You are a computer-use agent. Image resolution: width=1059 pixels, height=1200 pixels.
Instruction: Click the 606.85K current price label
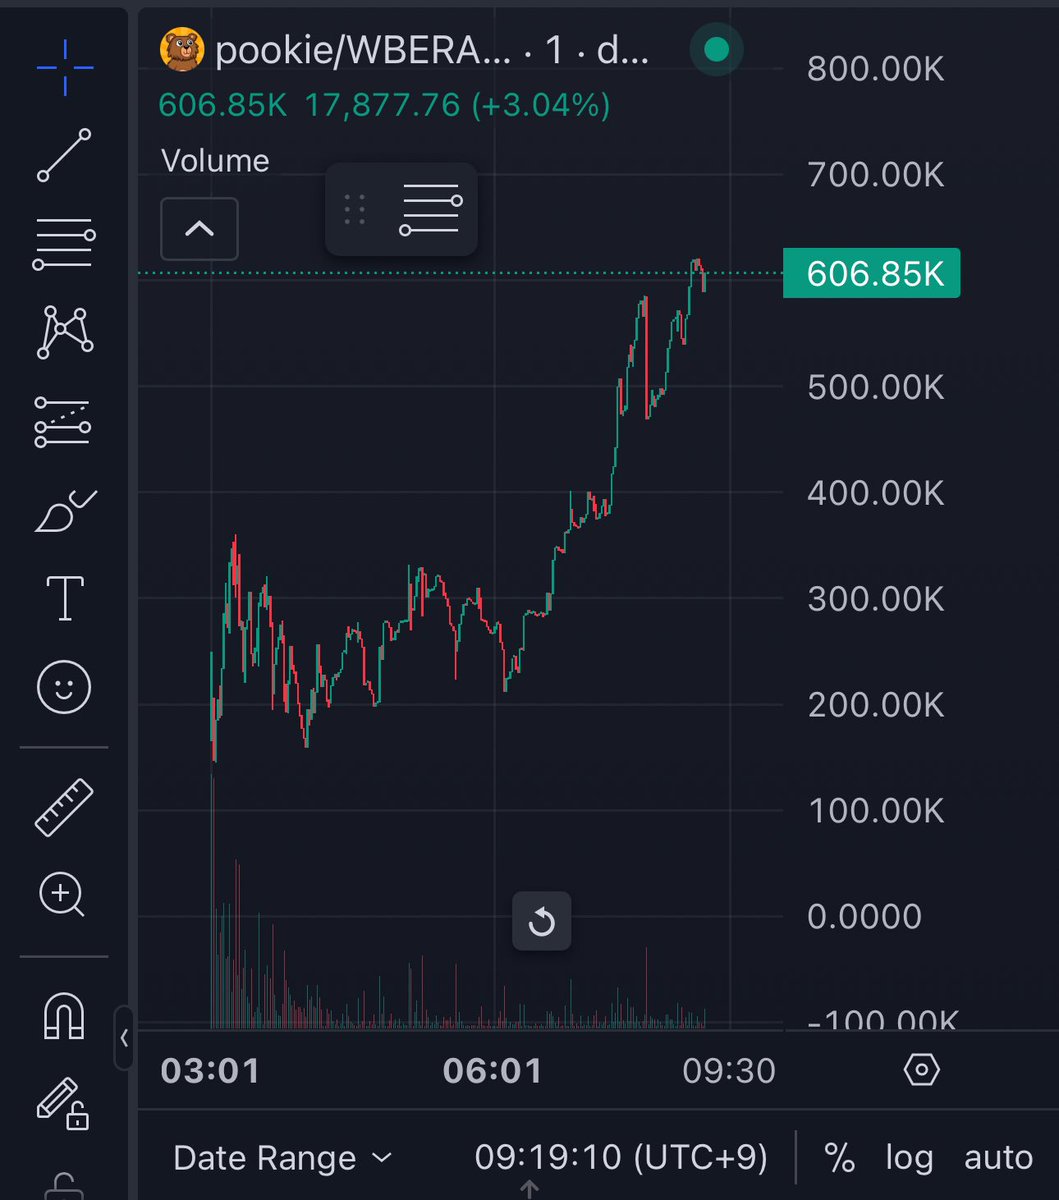coord(871,273)
